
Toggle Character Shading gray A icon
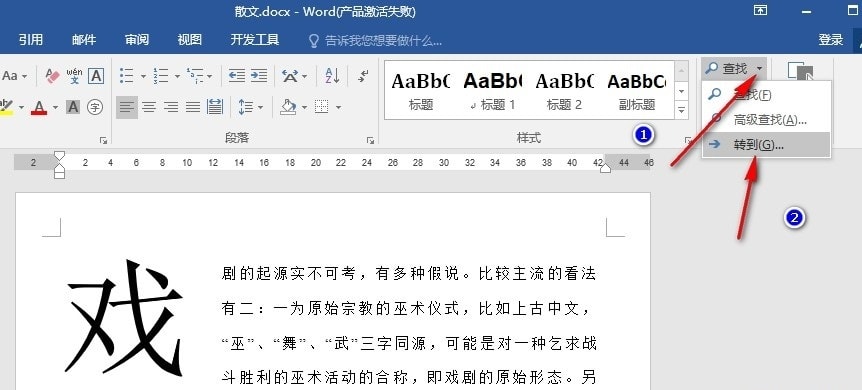(73, 107)
